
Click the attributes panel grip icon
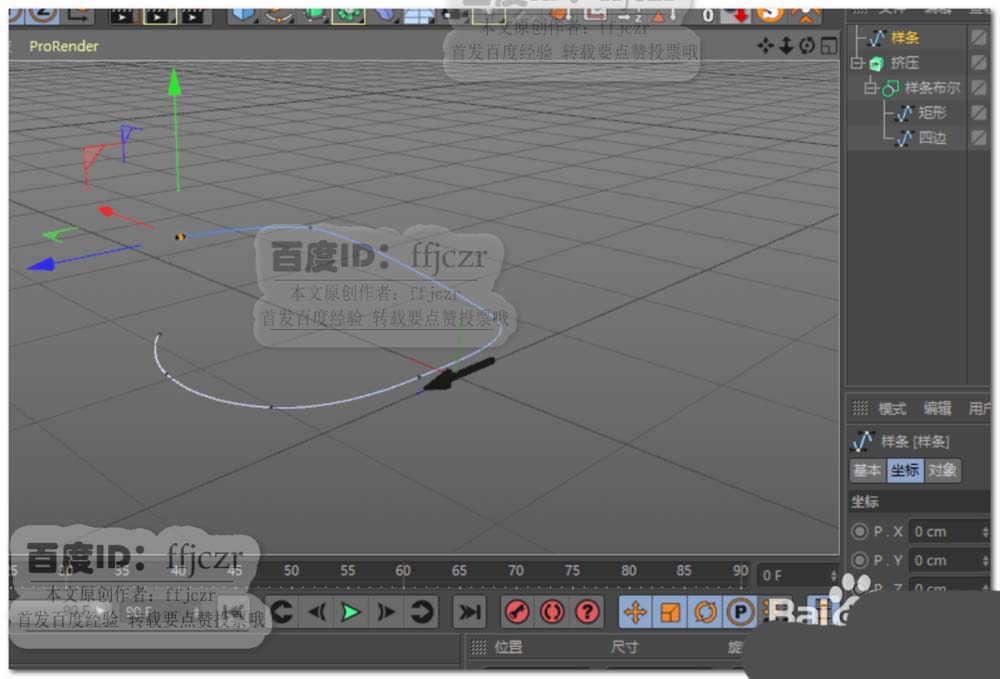pyautogui.click(x=860, y=408)
